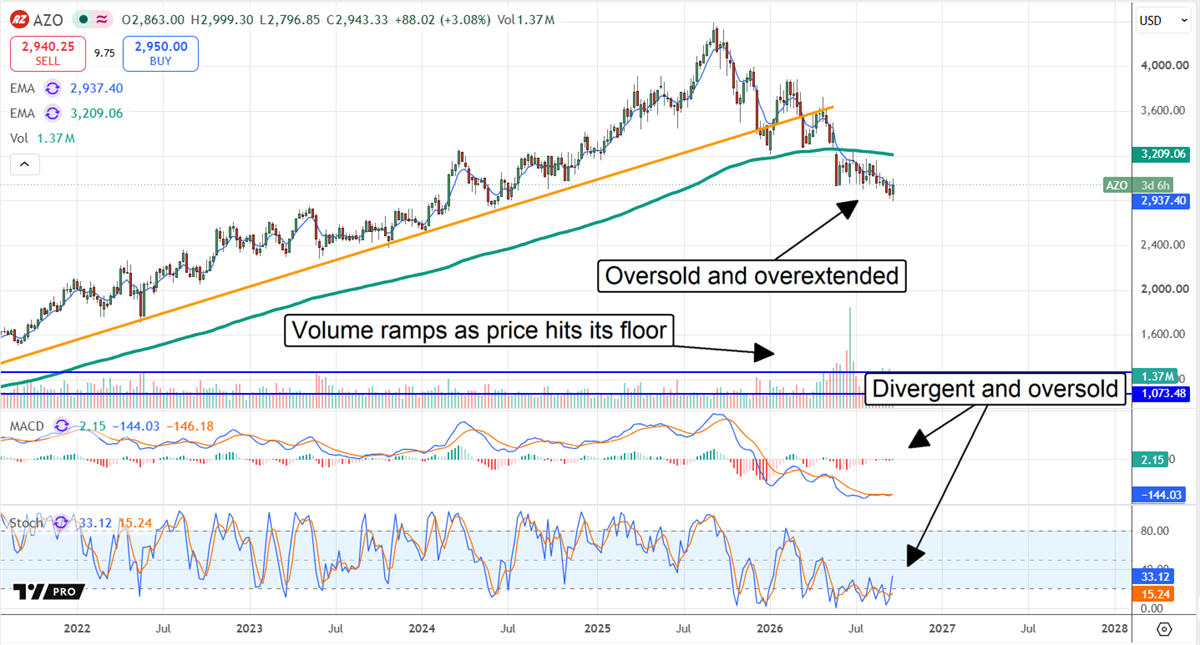Select the Stoch legend label
The height and width of the screenshot is (645, 1200).
[x=26, y=522]
